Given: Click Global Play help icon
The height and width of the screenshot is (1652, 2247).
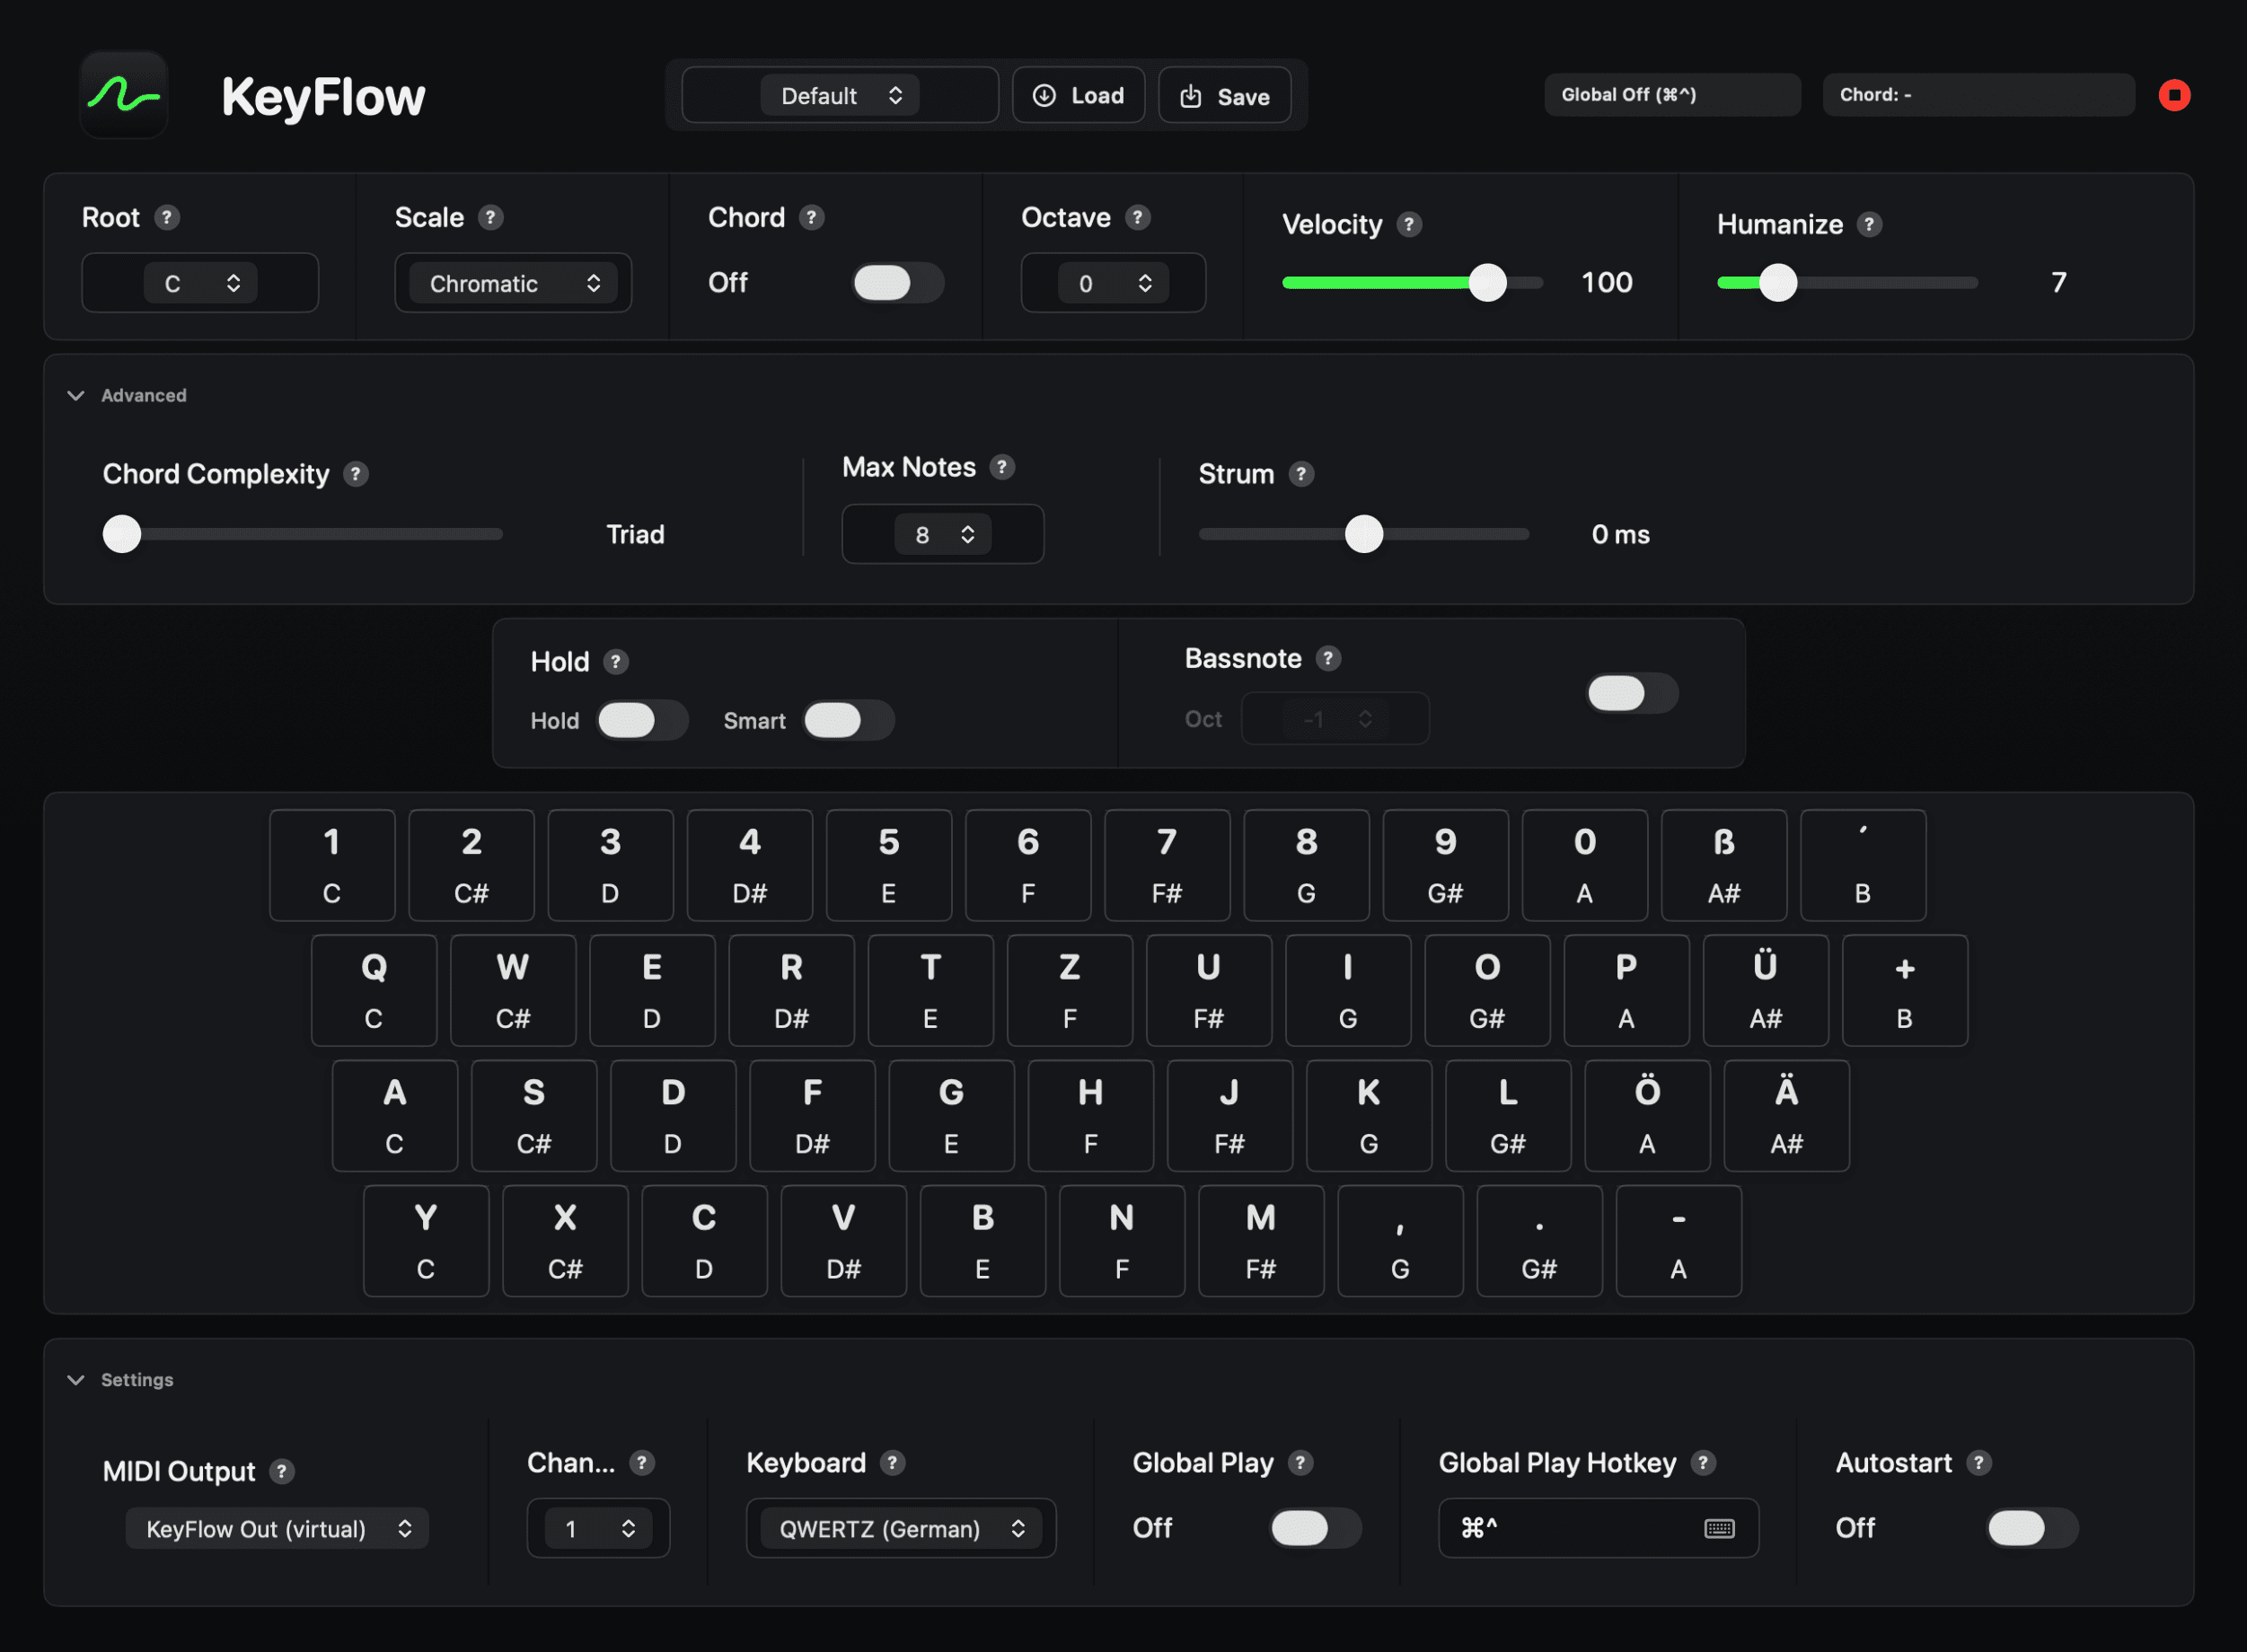Looking at the screenshot, I should 1300,1463.
